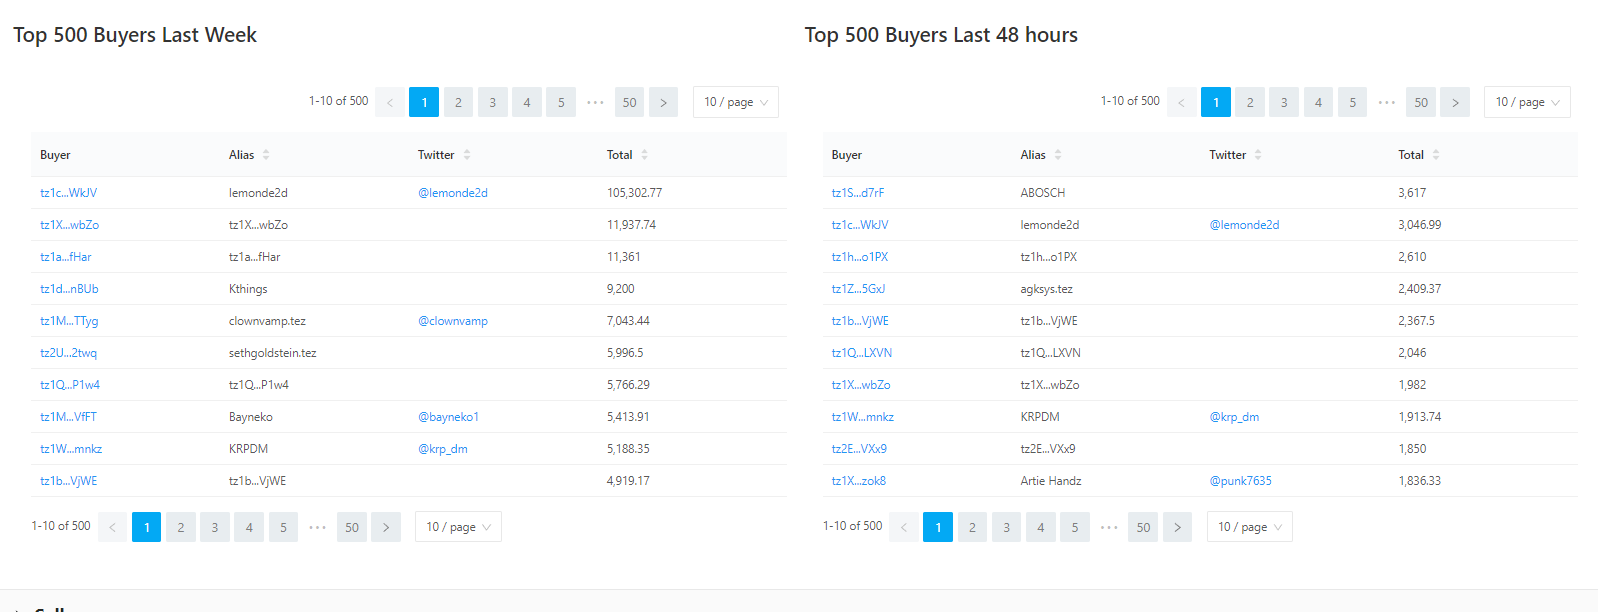Click page 2 in bottom Last Week pagination
Screen dimensions: 1598x612
(181, 527)
